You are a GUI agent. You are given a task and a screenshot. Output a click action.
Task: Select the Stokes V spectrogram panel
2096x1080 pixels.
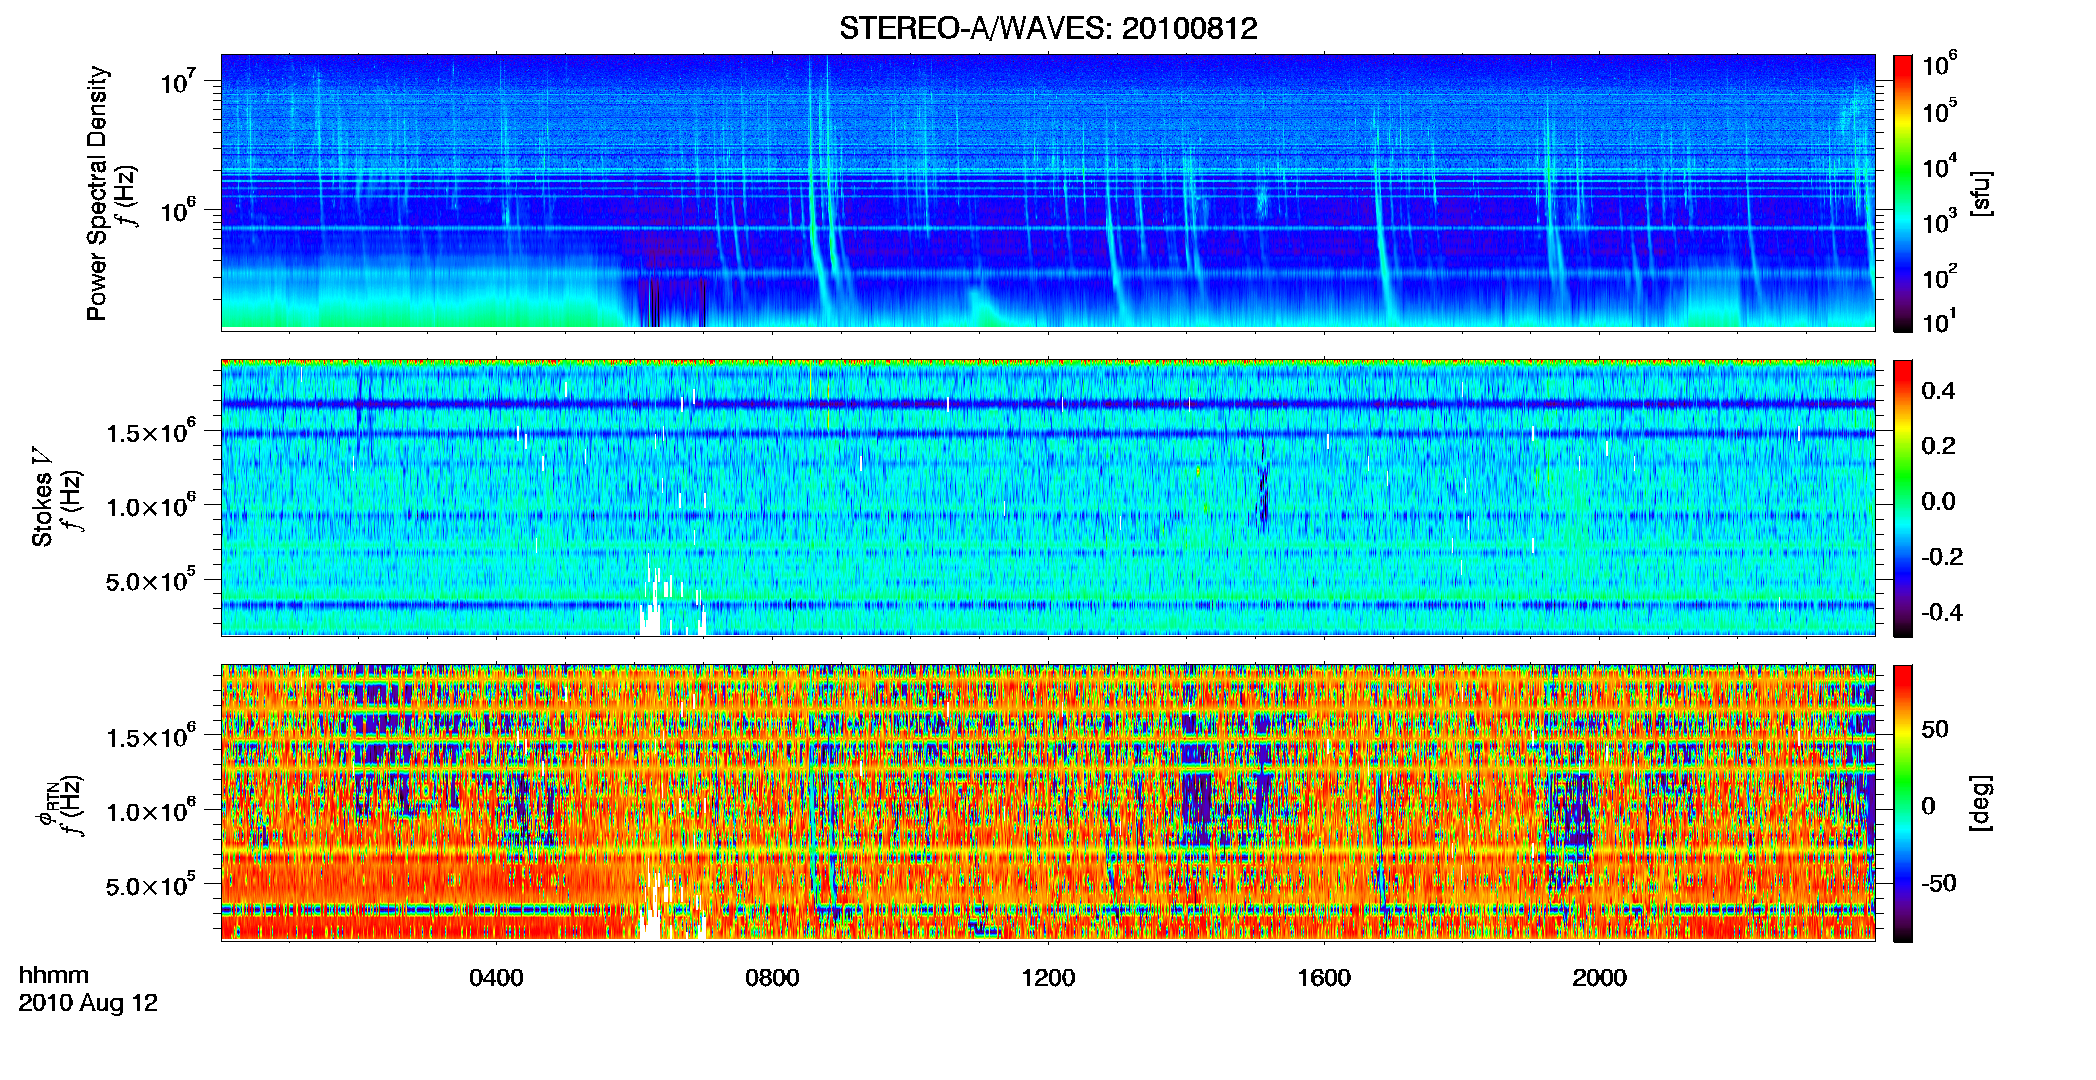coord(1048,497)
